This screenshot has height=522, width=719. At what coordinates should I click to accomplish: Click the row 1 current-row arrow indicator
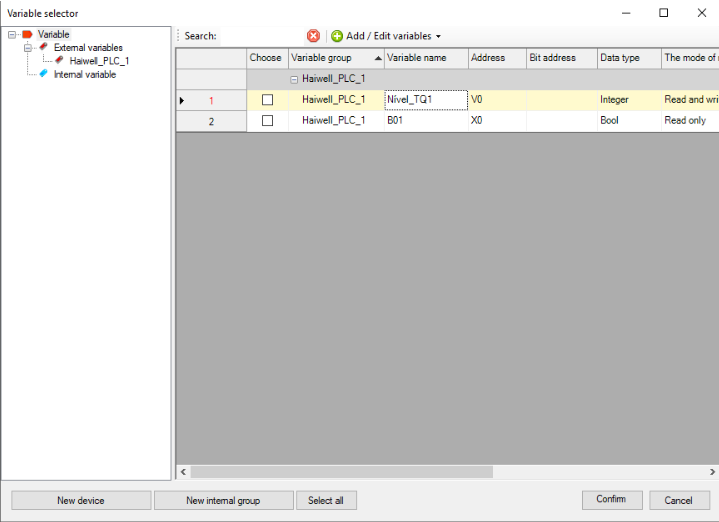[x=182, y=100]
